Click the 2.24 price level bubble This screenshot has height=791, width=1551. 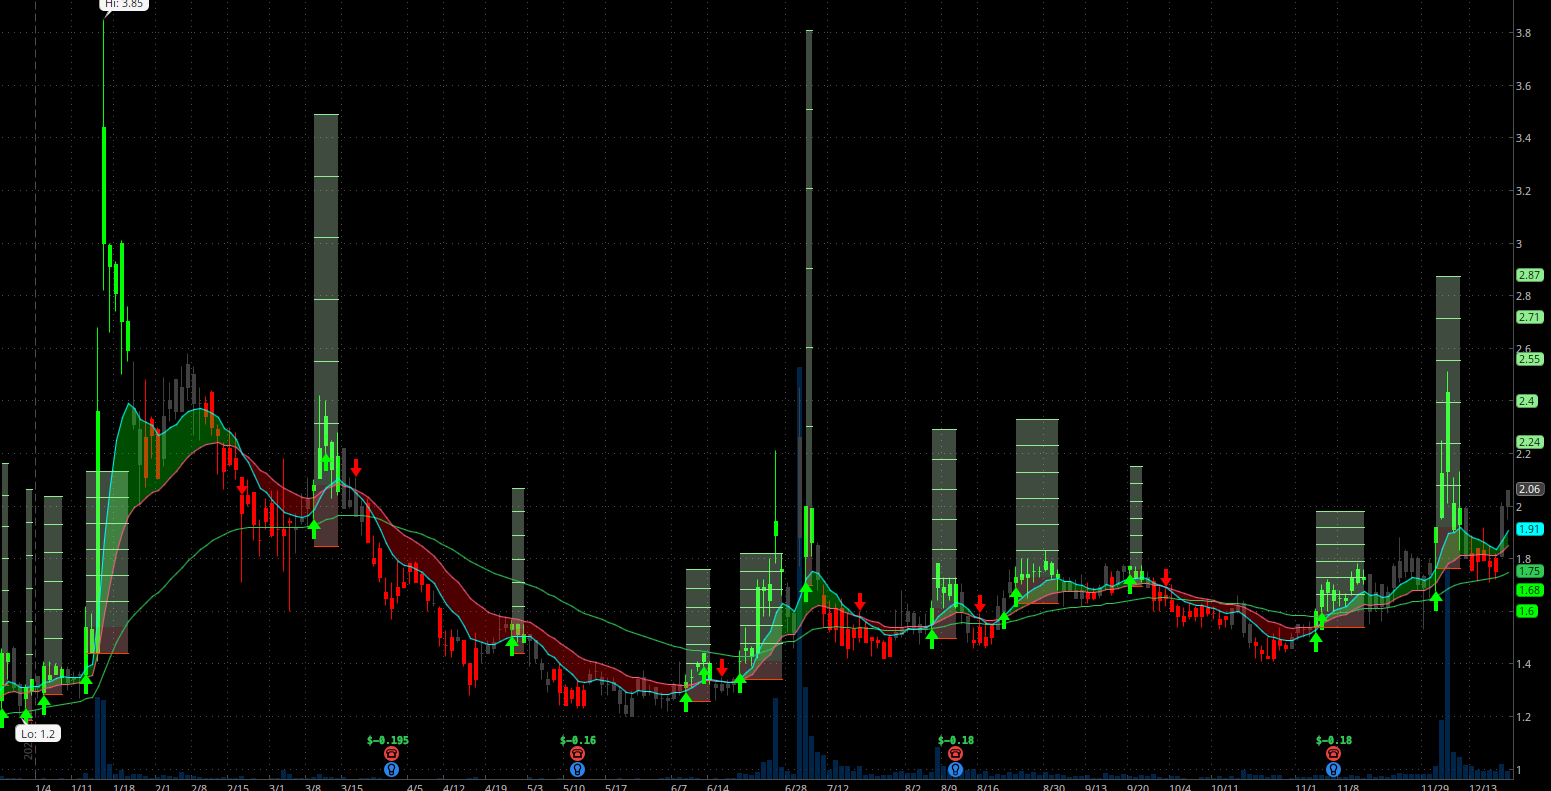click(1530, 442)
